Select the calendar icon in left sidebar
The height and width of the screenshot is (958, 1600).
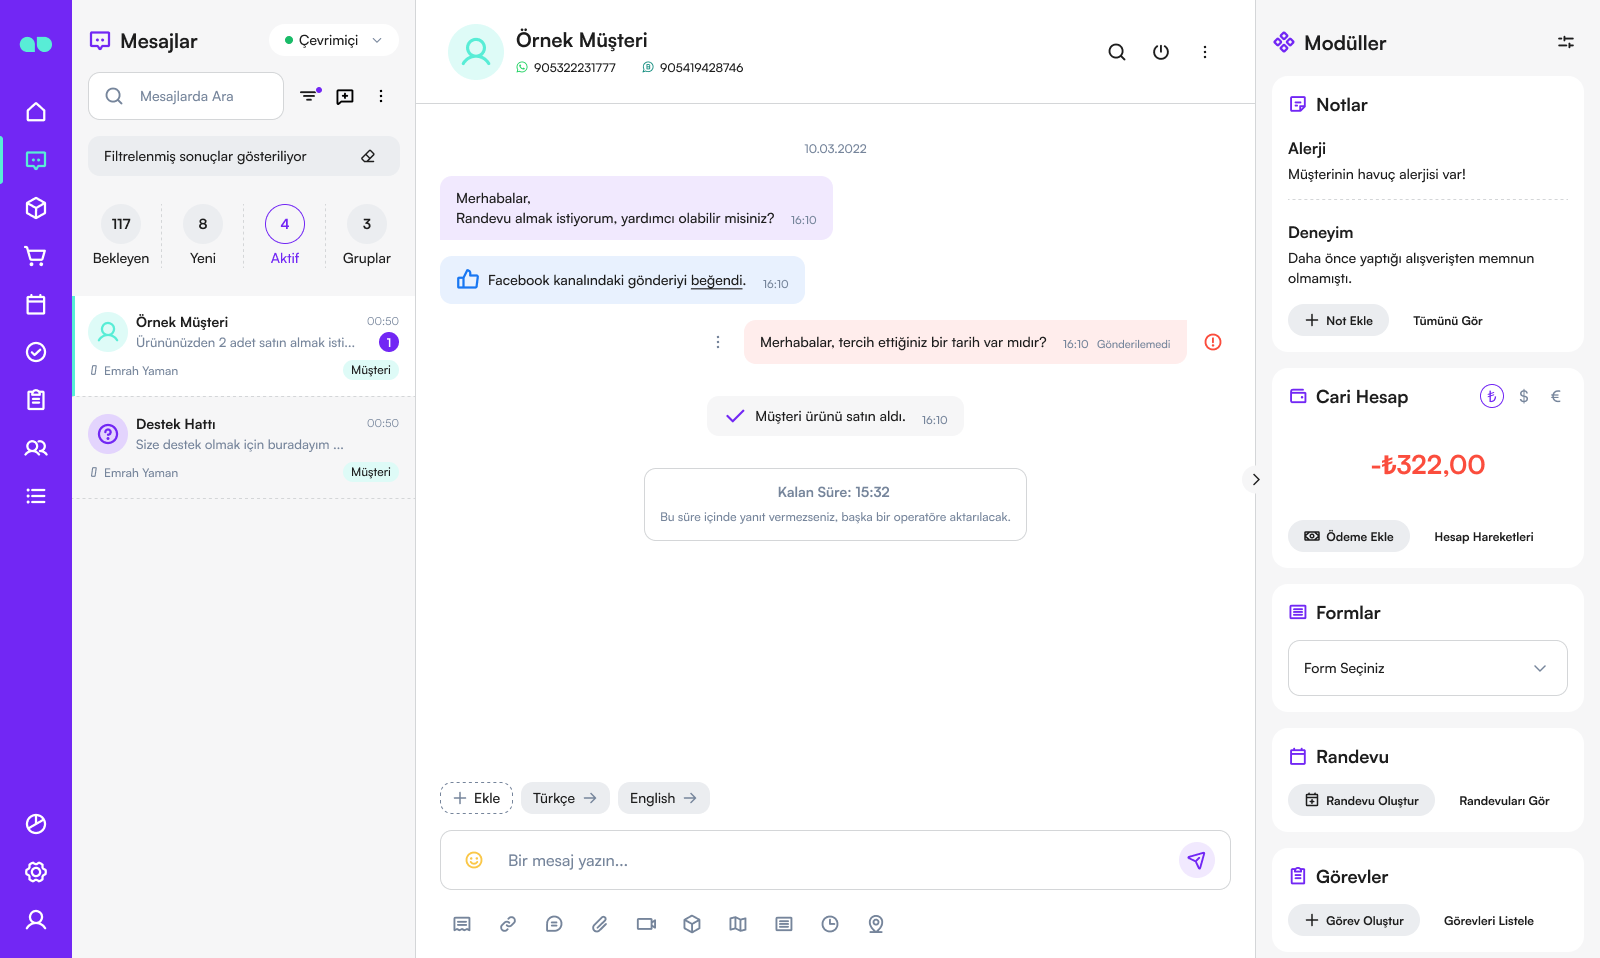pos(36,304)
